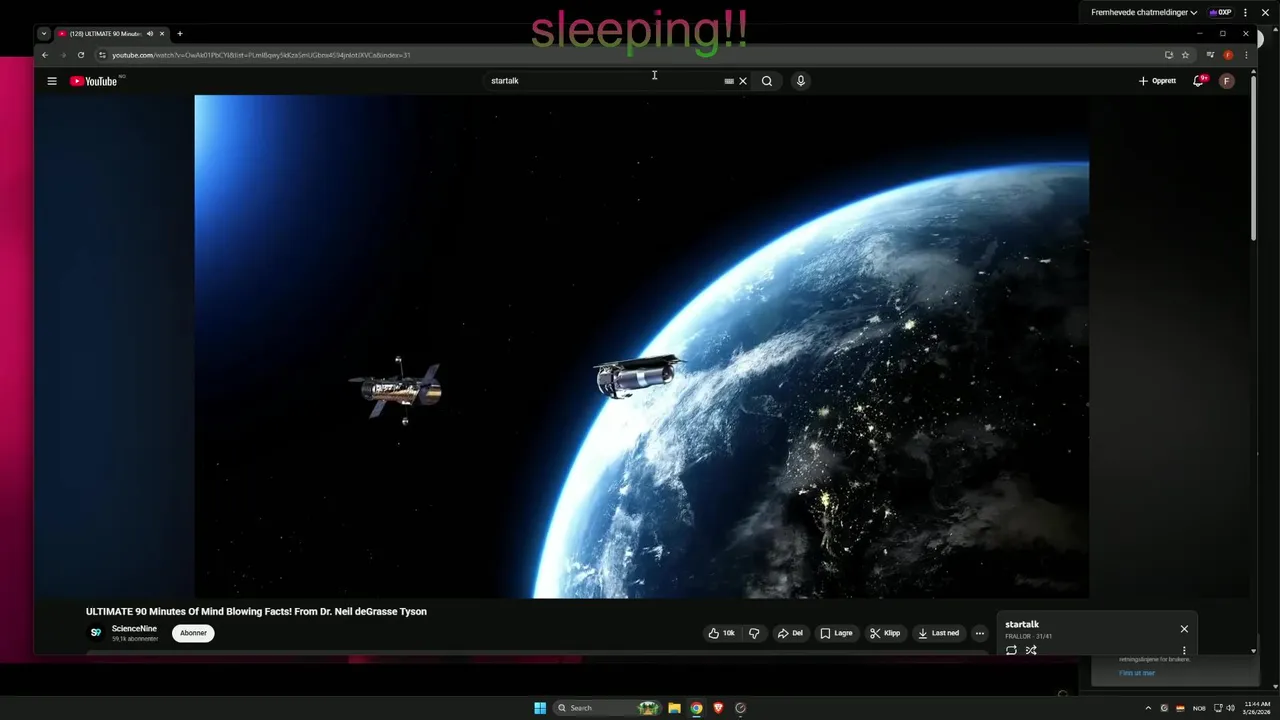The height and width of the screenshot is (720, 1280).
Task: Start voice search with microphone
Action: (800, 81)
